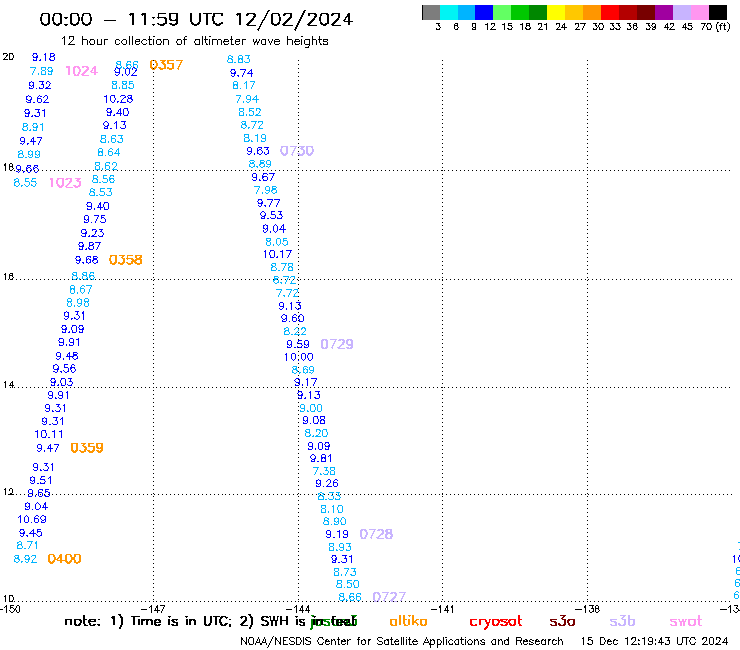Image resolution: width=740 pixels, height=650 pixels.
Task: Click the wave height value 8.50
Action: click(x=347, y=584)
